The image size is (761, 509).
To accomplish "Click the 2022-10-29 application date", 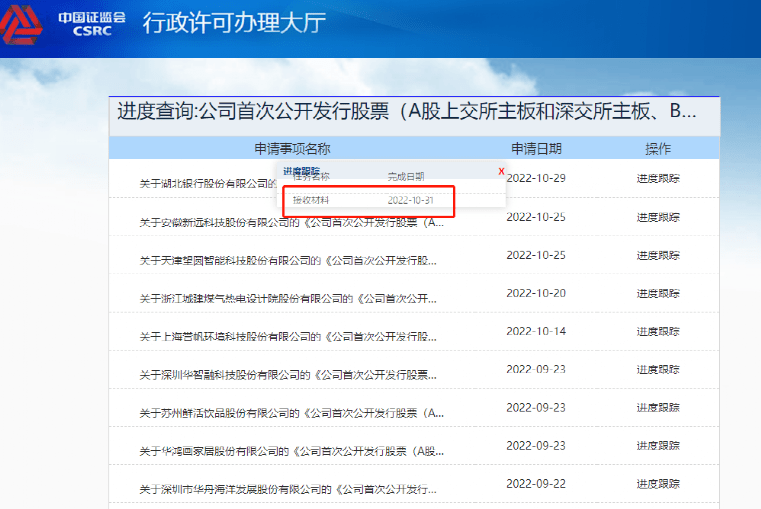I will point(536,178).
